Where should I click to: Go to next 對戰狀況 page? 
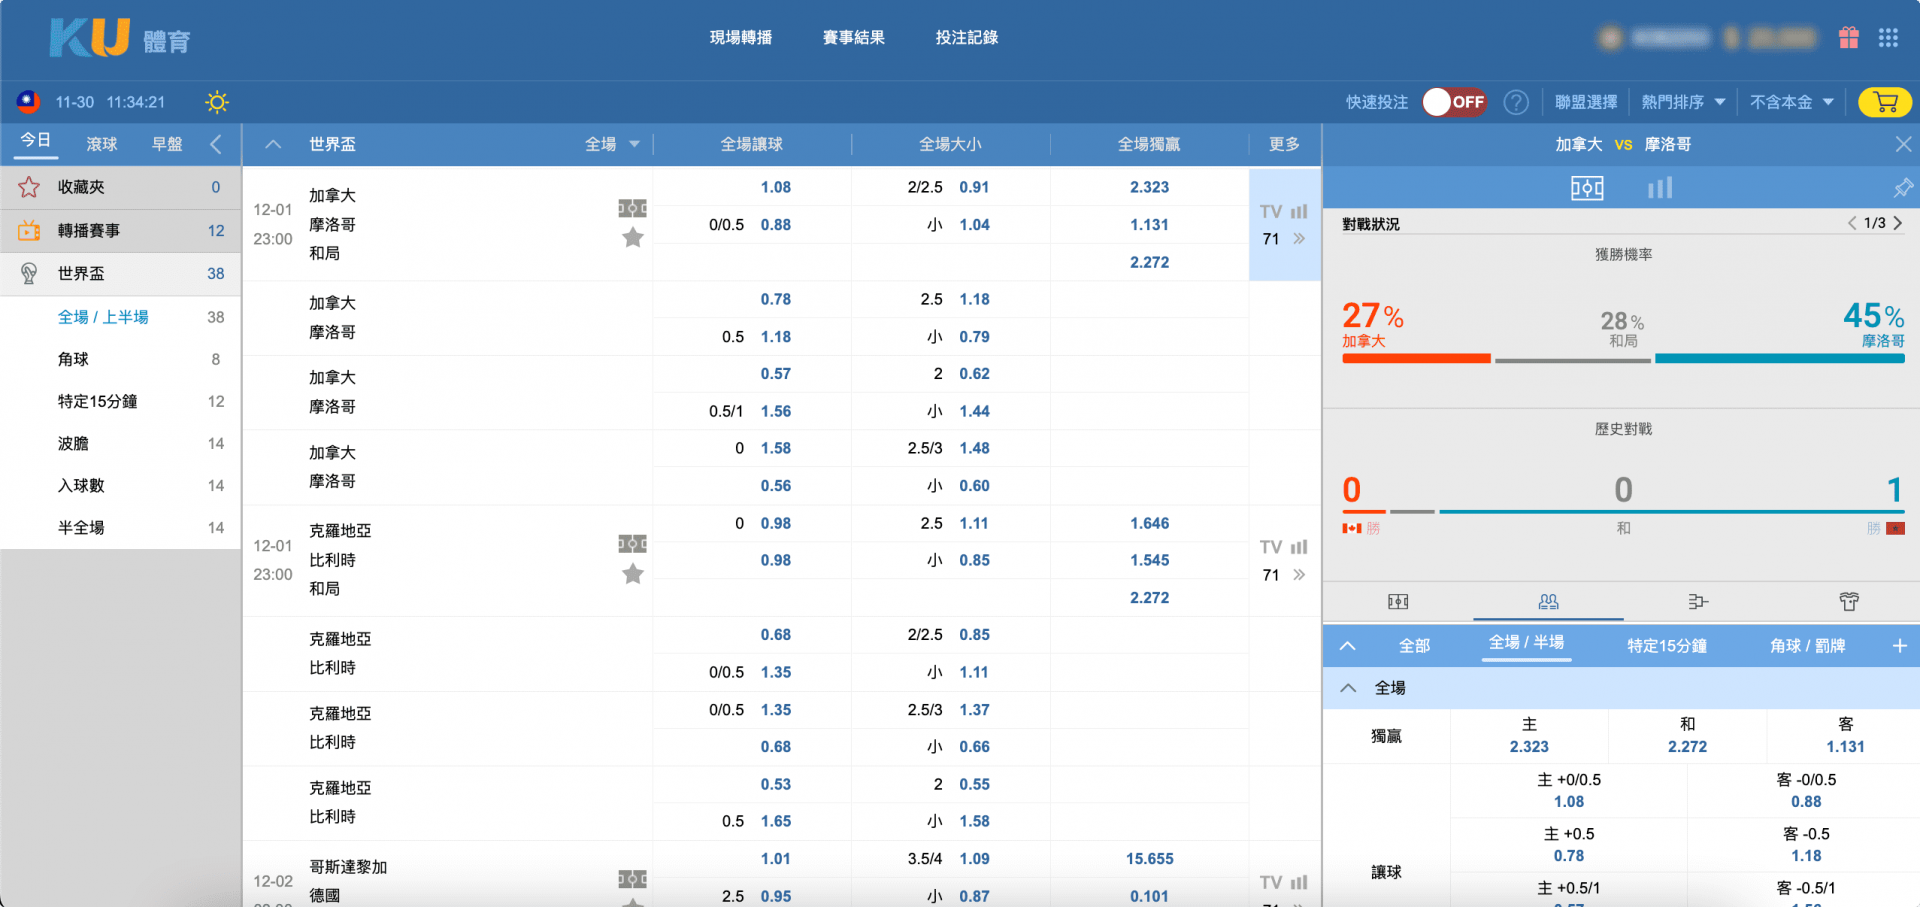[x=1898, y=223]
